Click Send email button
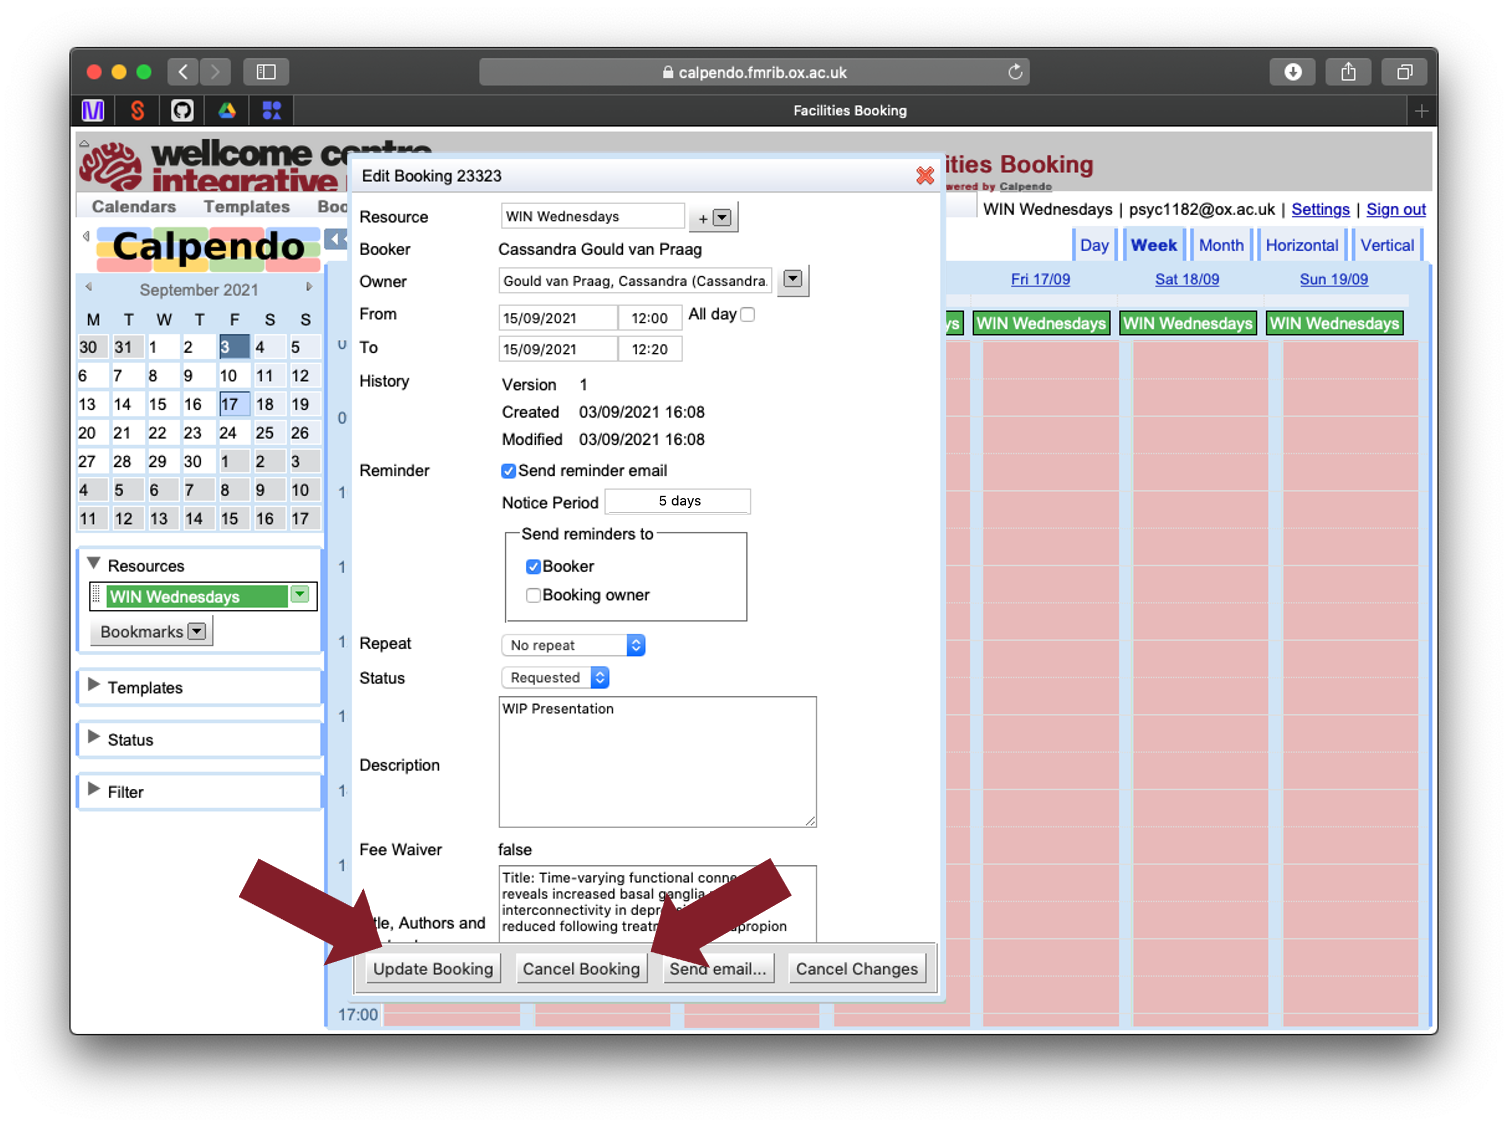1508x1127 pixels. [718, 969]
